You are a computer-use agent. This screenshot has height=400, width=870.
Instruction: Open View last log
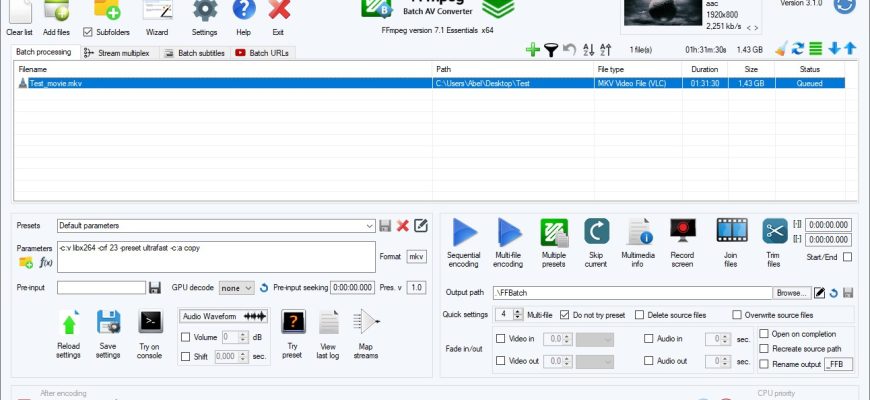pos(328,322)
